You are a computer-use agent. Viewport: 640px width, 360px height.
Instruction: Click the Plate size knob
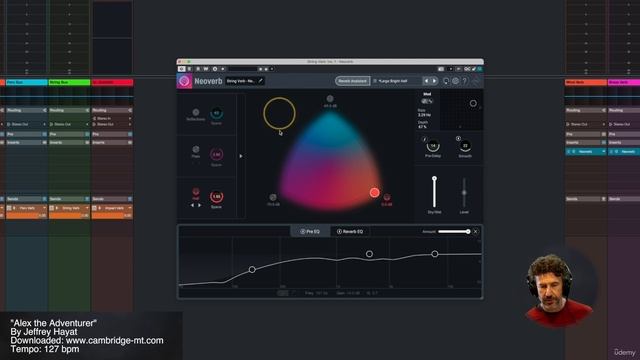point(216,154)
